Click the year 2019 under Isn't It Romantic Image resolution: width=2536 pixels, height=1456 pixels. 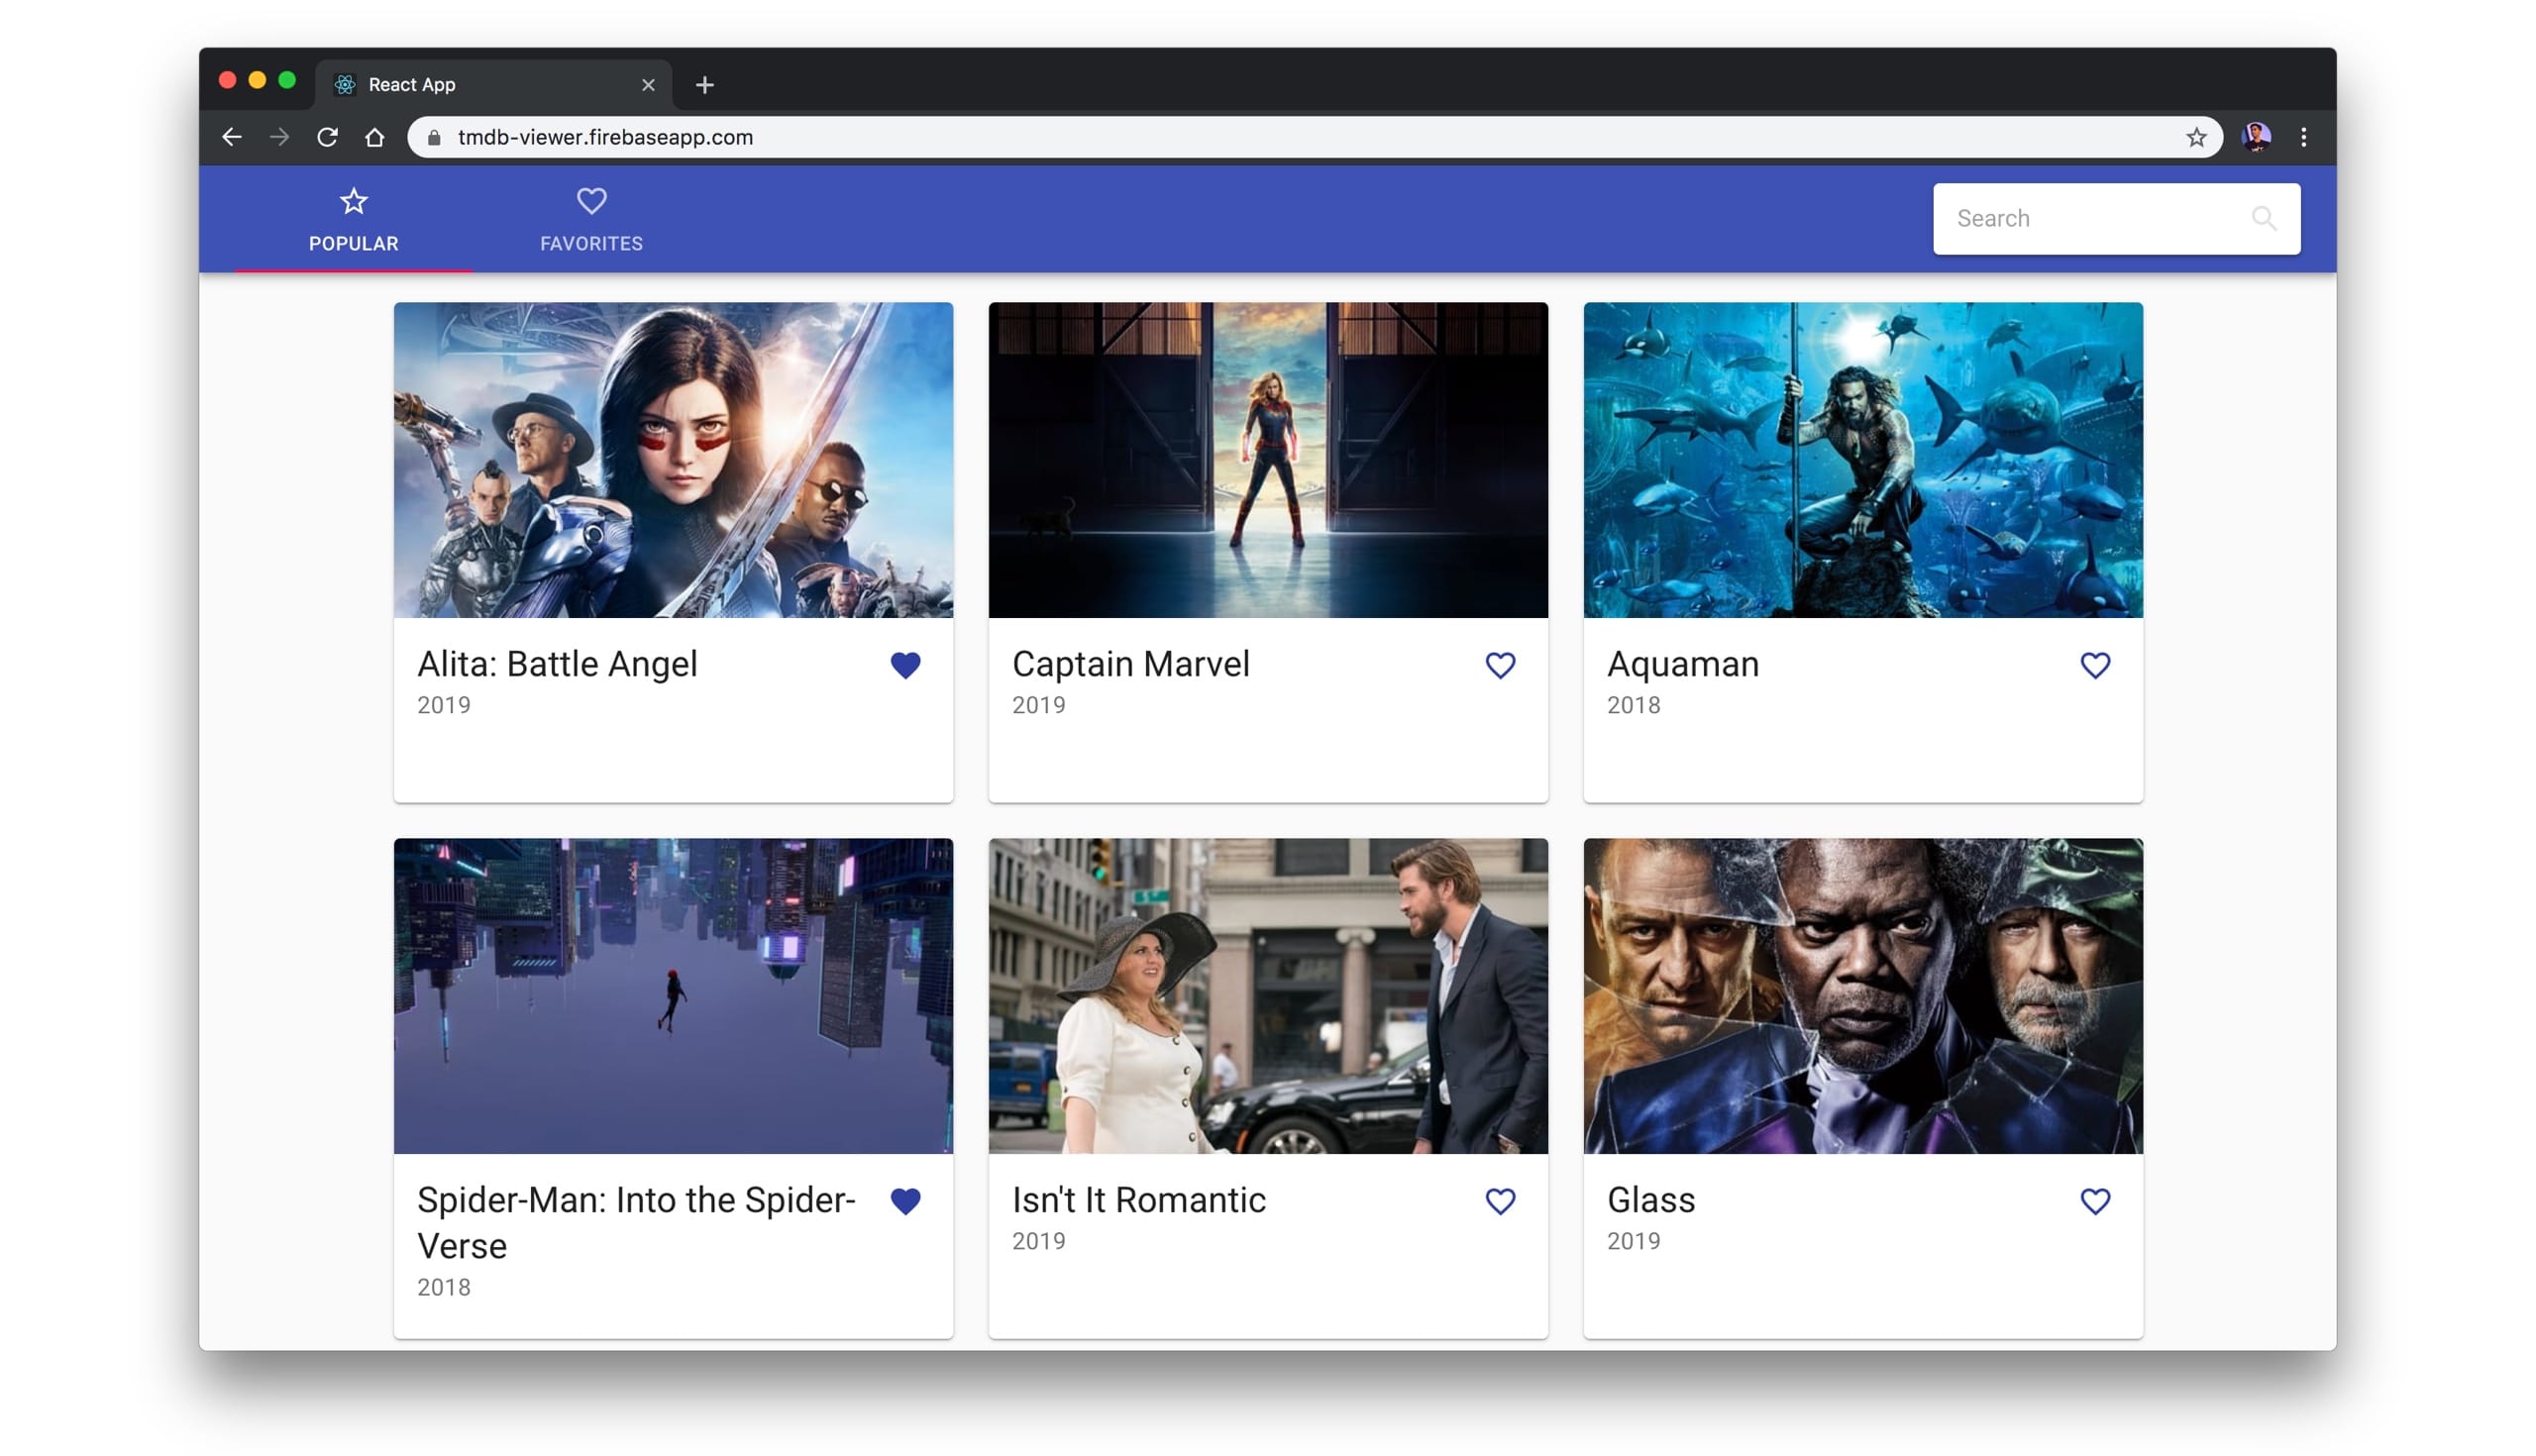[1039, 1241]
